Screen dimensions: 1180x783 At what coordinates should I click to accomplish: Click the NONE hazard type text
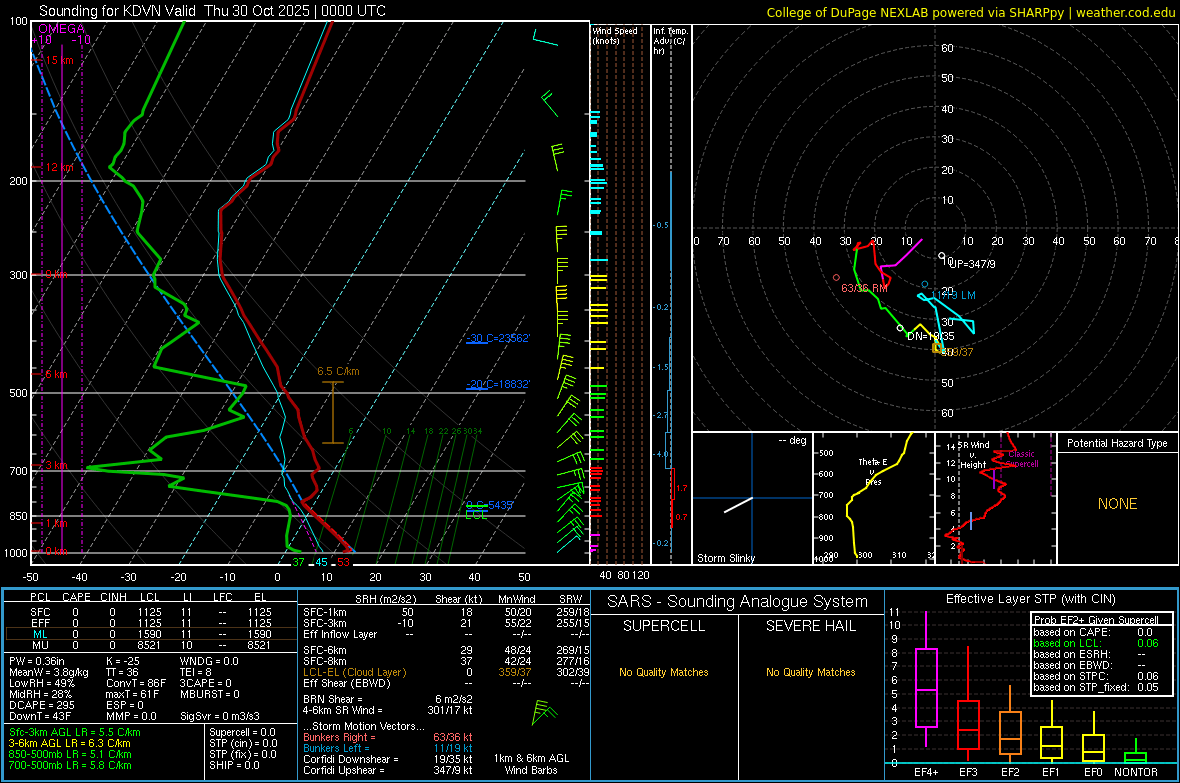click(x=1117, y=504)
